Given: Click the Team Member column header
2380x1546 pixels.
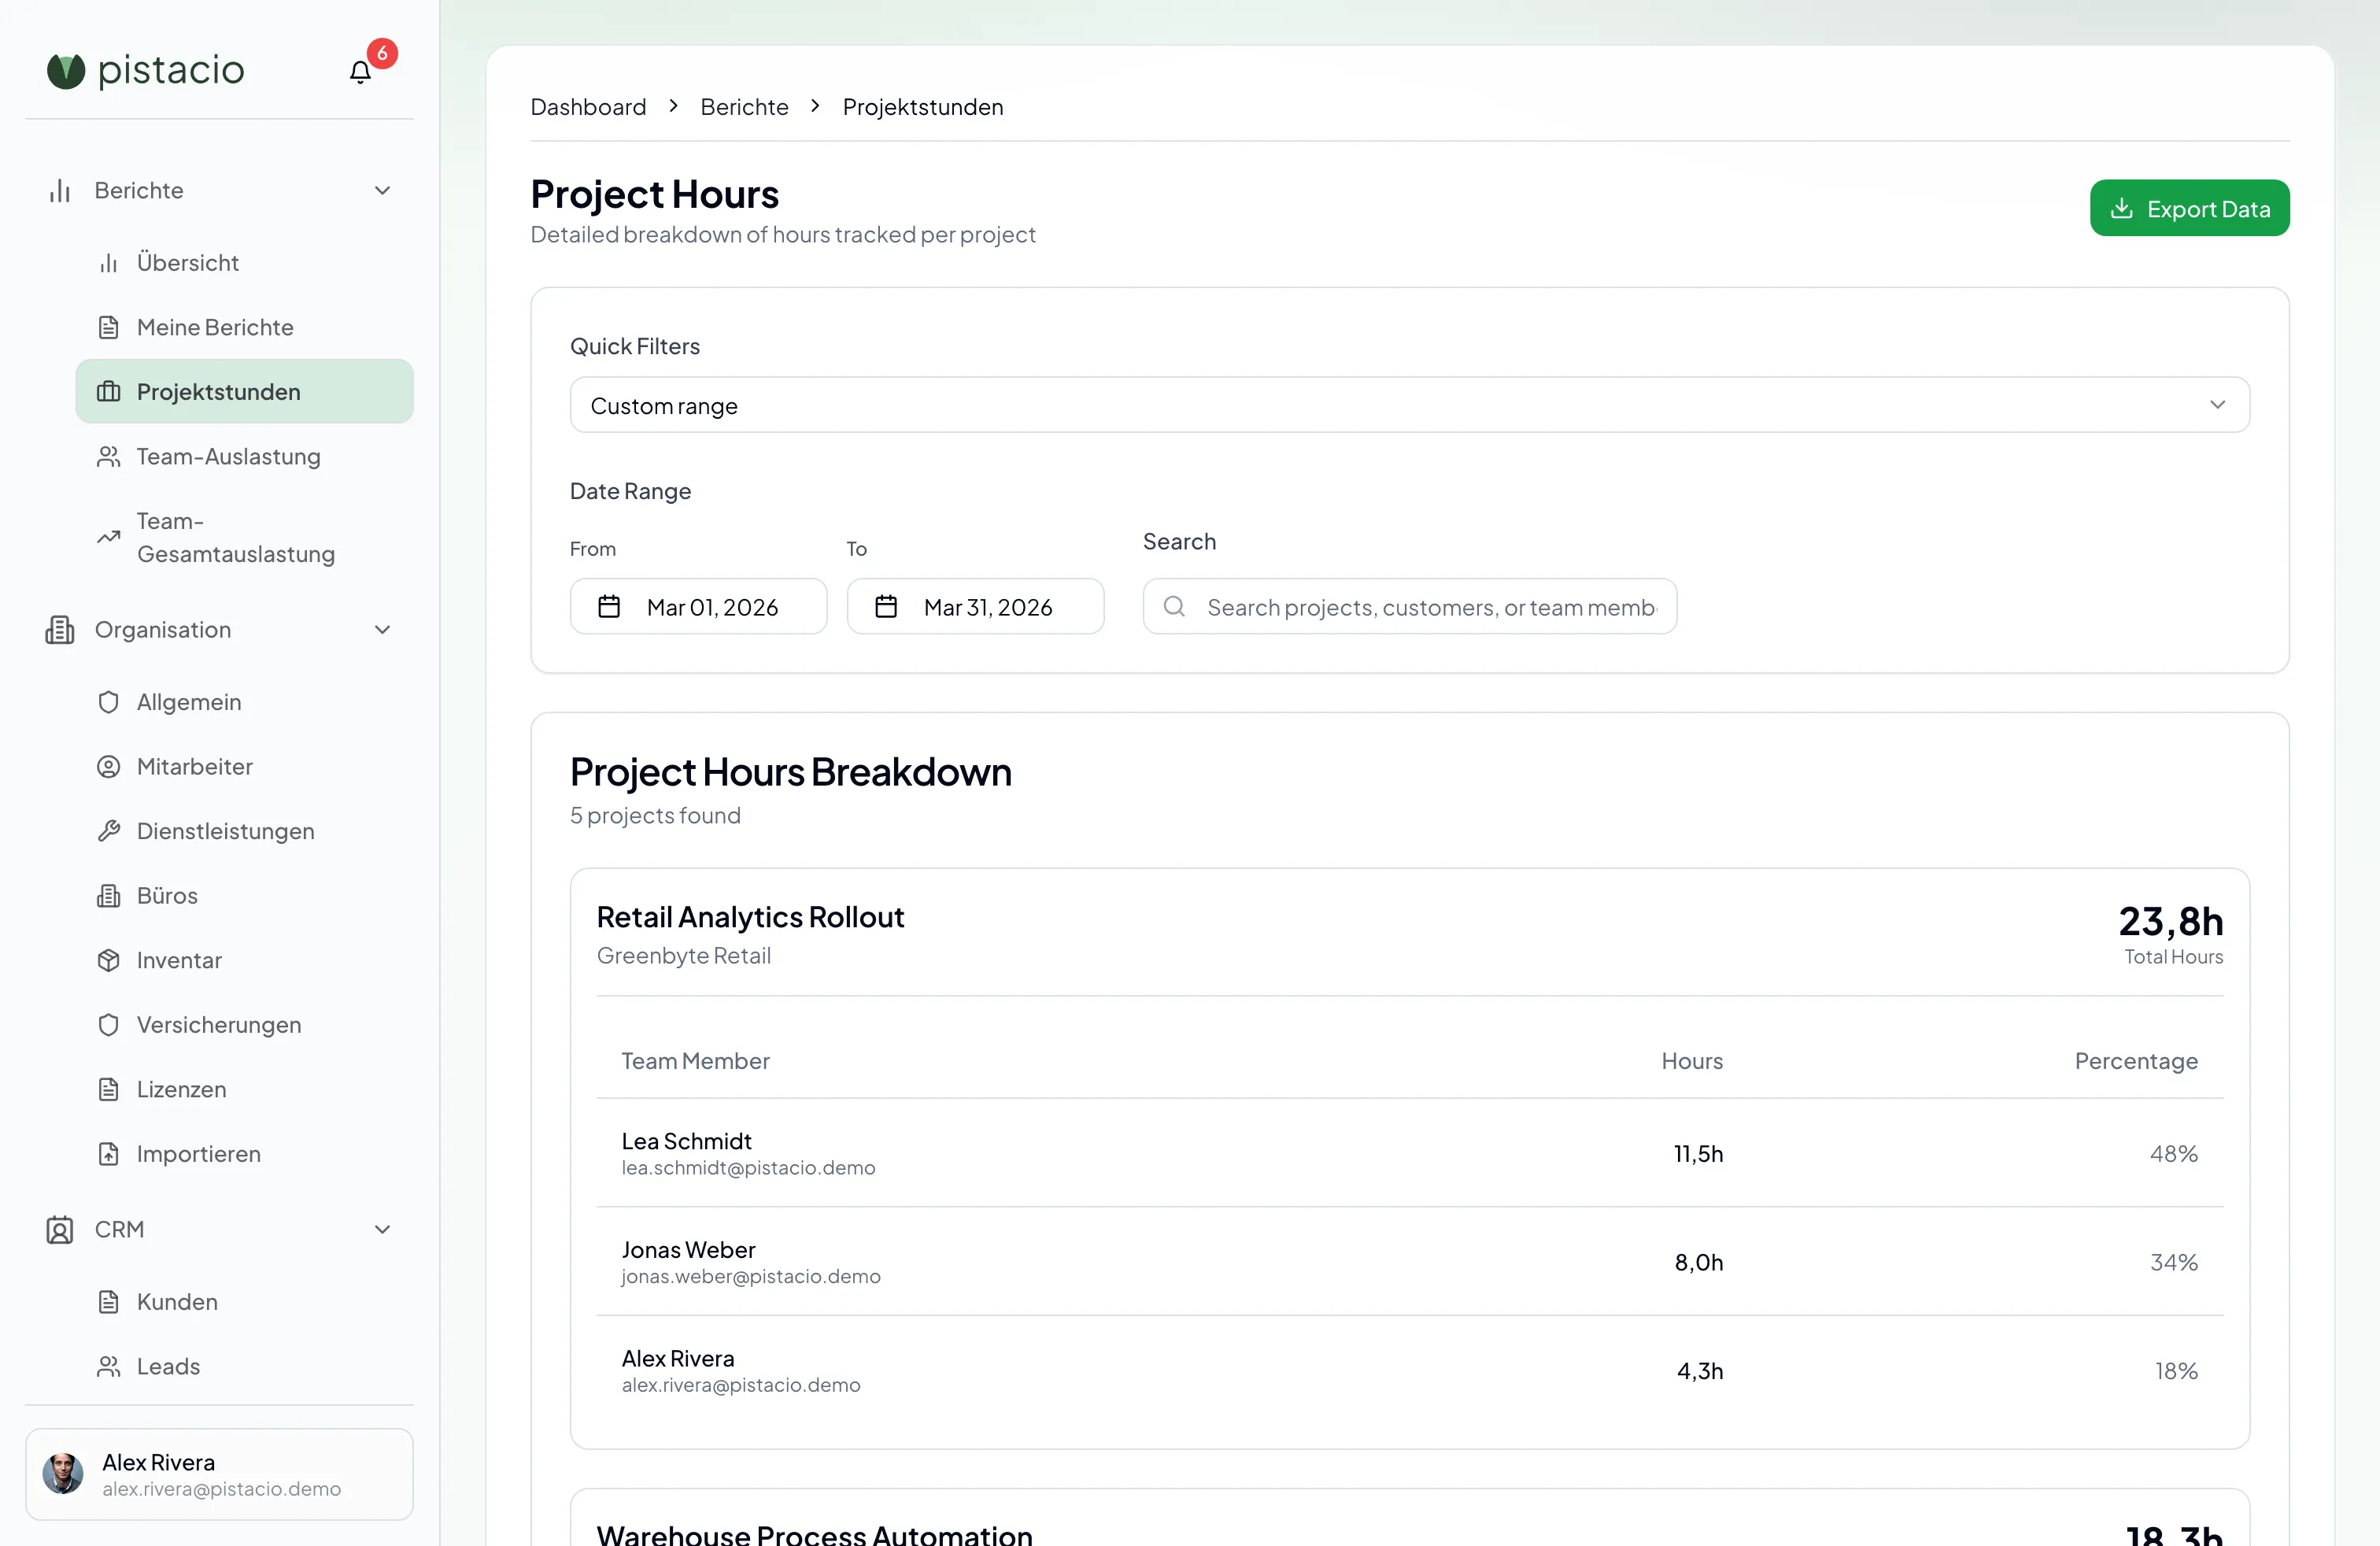Looking at the screenshot, I should pyautogui.click(x=695, y=1061).
